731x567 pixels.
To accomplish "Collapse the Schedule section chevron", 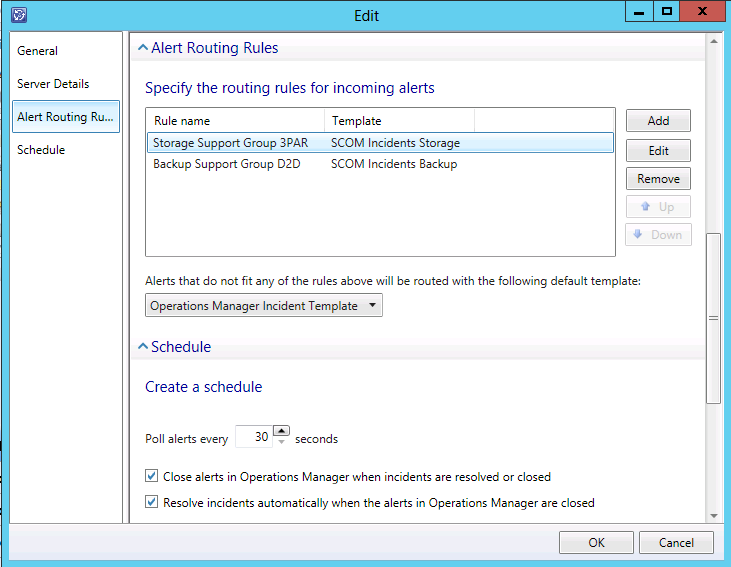I will 142,347.
